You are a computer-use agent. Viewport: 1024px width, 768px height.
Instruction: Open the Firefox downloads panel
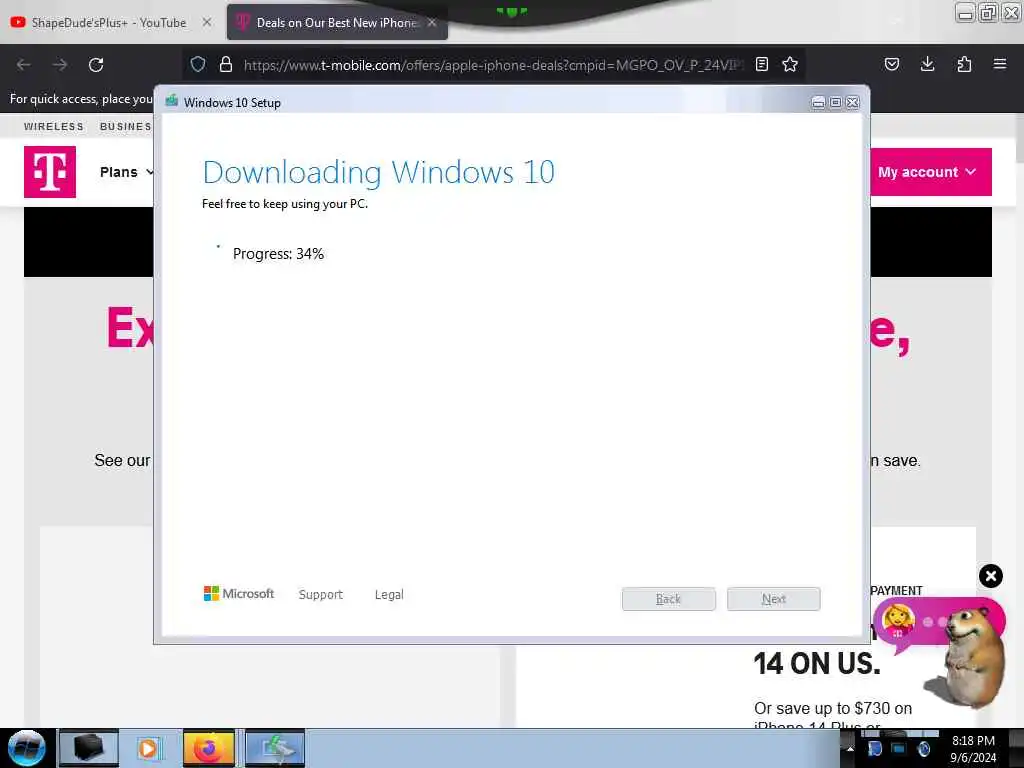[x=927, y=64]
